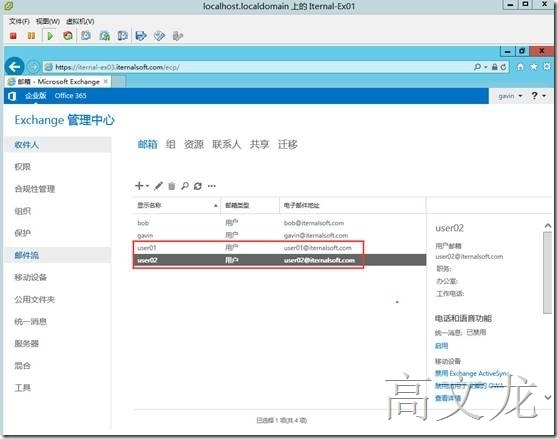This screenshot has height=439, width=558.
Task: Click the Office 365 link
Action: pyautogui.click(x=70, y=96)
